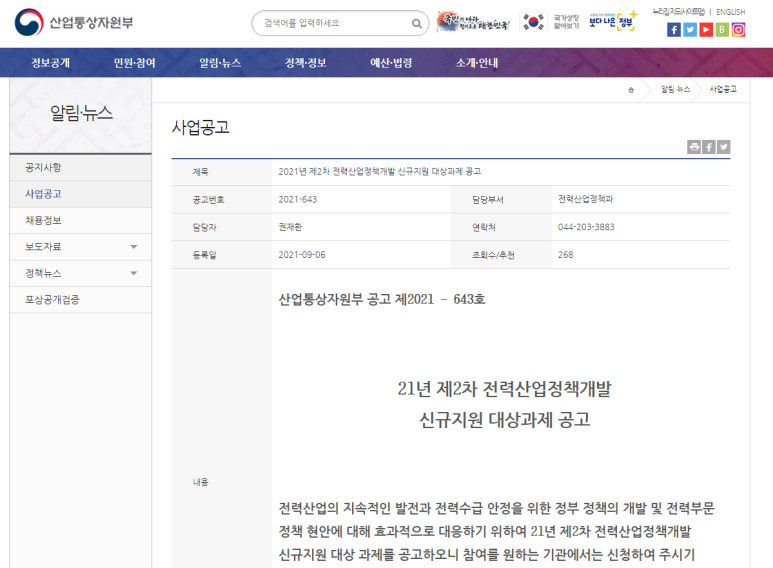
Task: Open the Naver blog icon in header
Action: click(x=722, y=30)
